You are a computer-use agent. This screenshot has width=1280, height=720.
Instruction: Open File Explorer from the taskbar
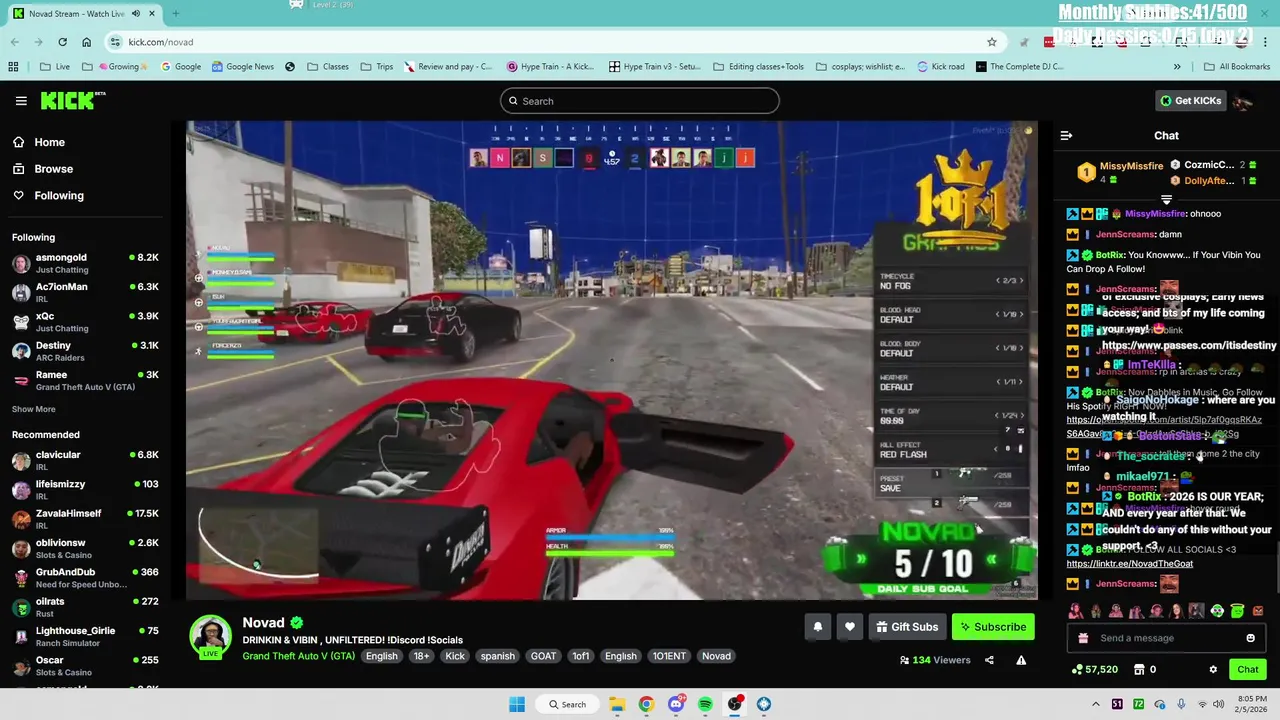pos(617,704)
